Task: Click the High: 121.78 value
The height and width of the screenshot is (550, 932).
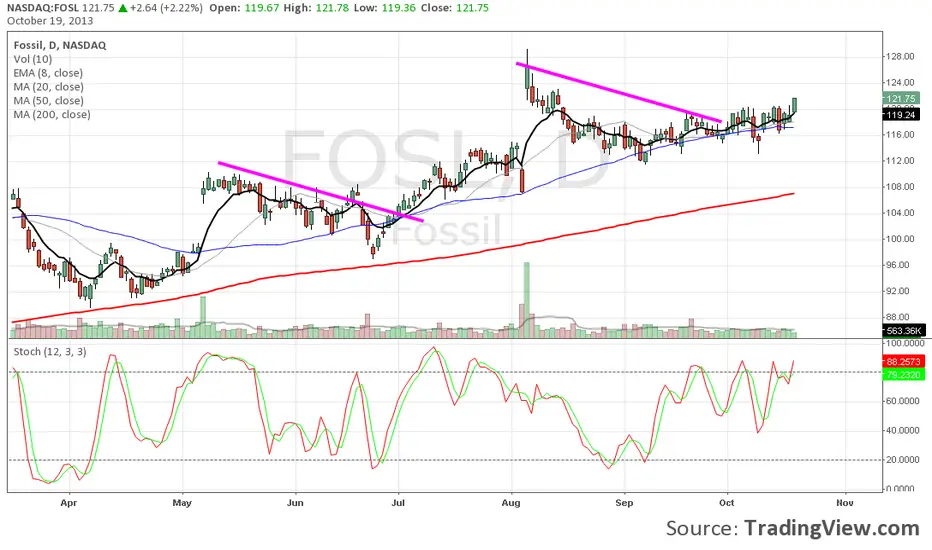Action: click(314, 8)
